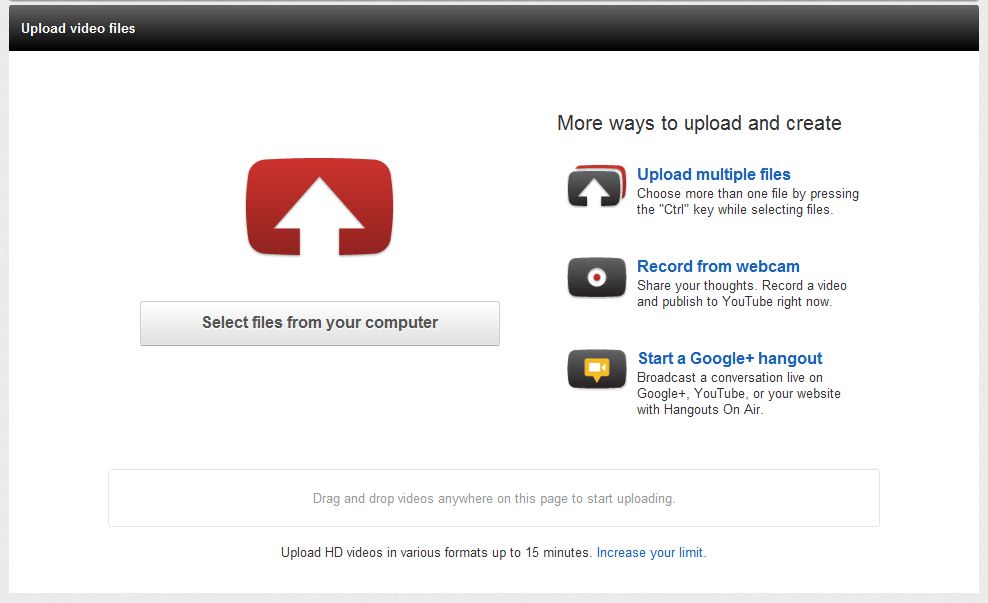Click the Upload video files header title
Screen dimensions: 988x603
78,28
